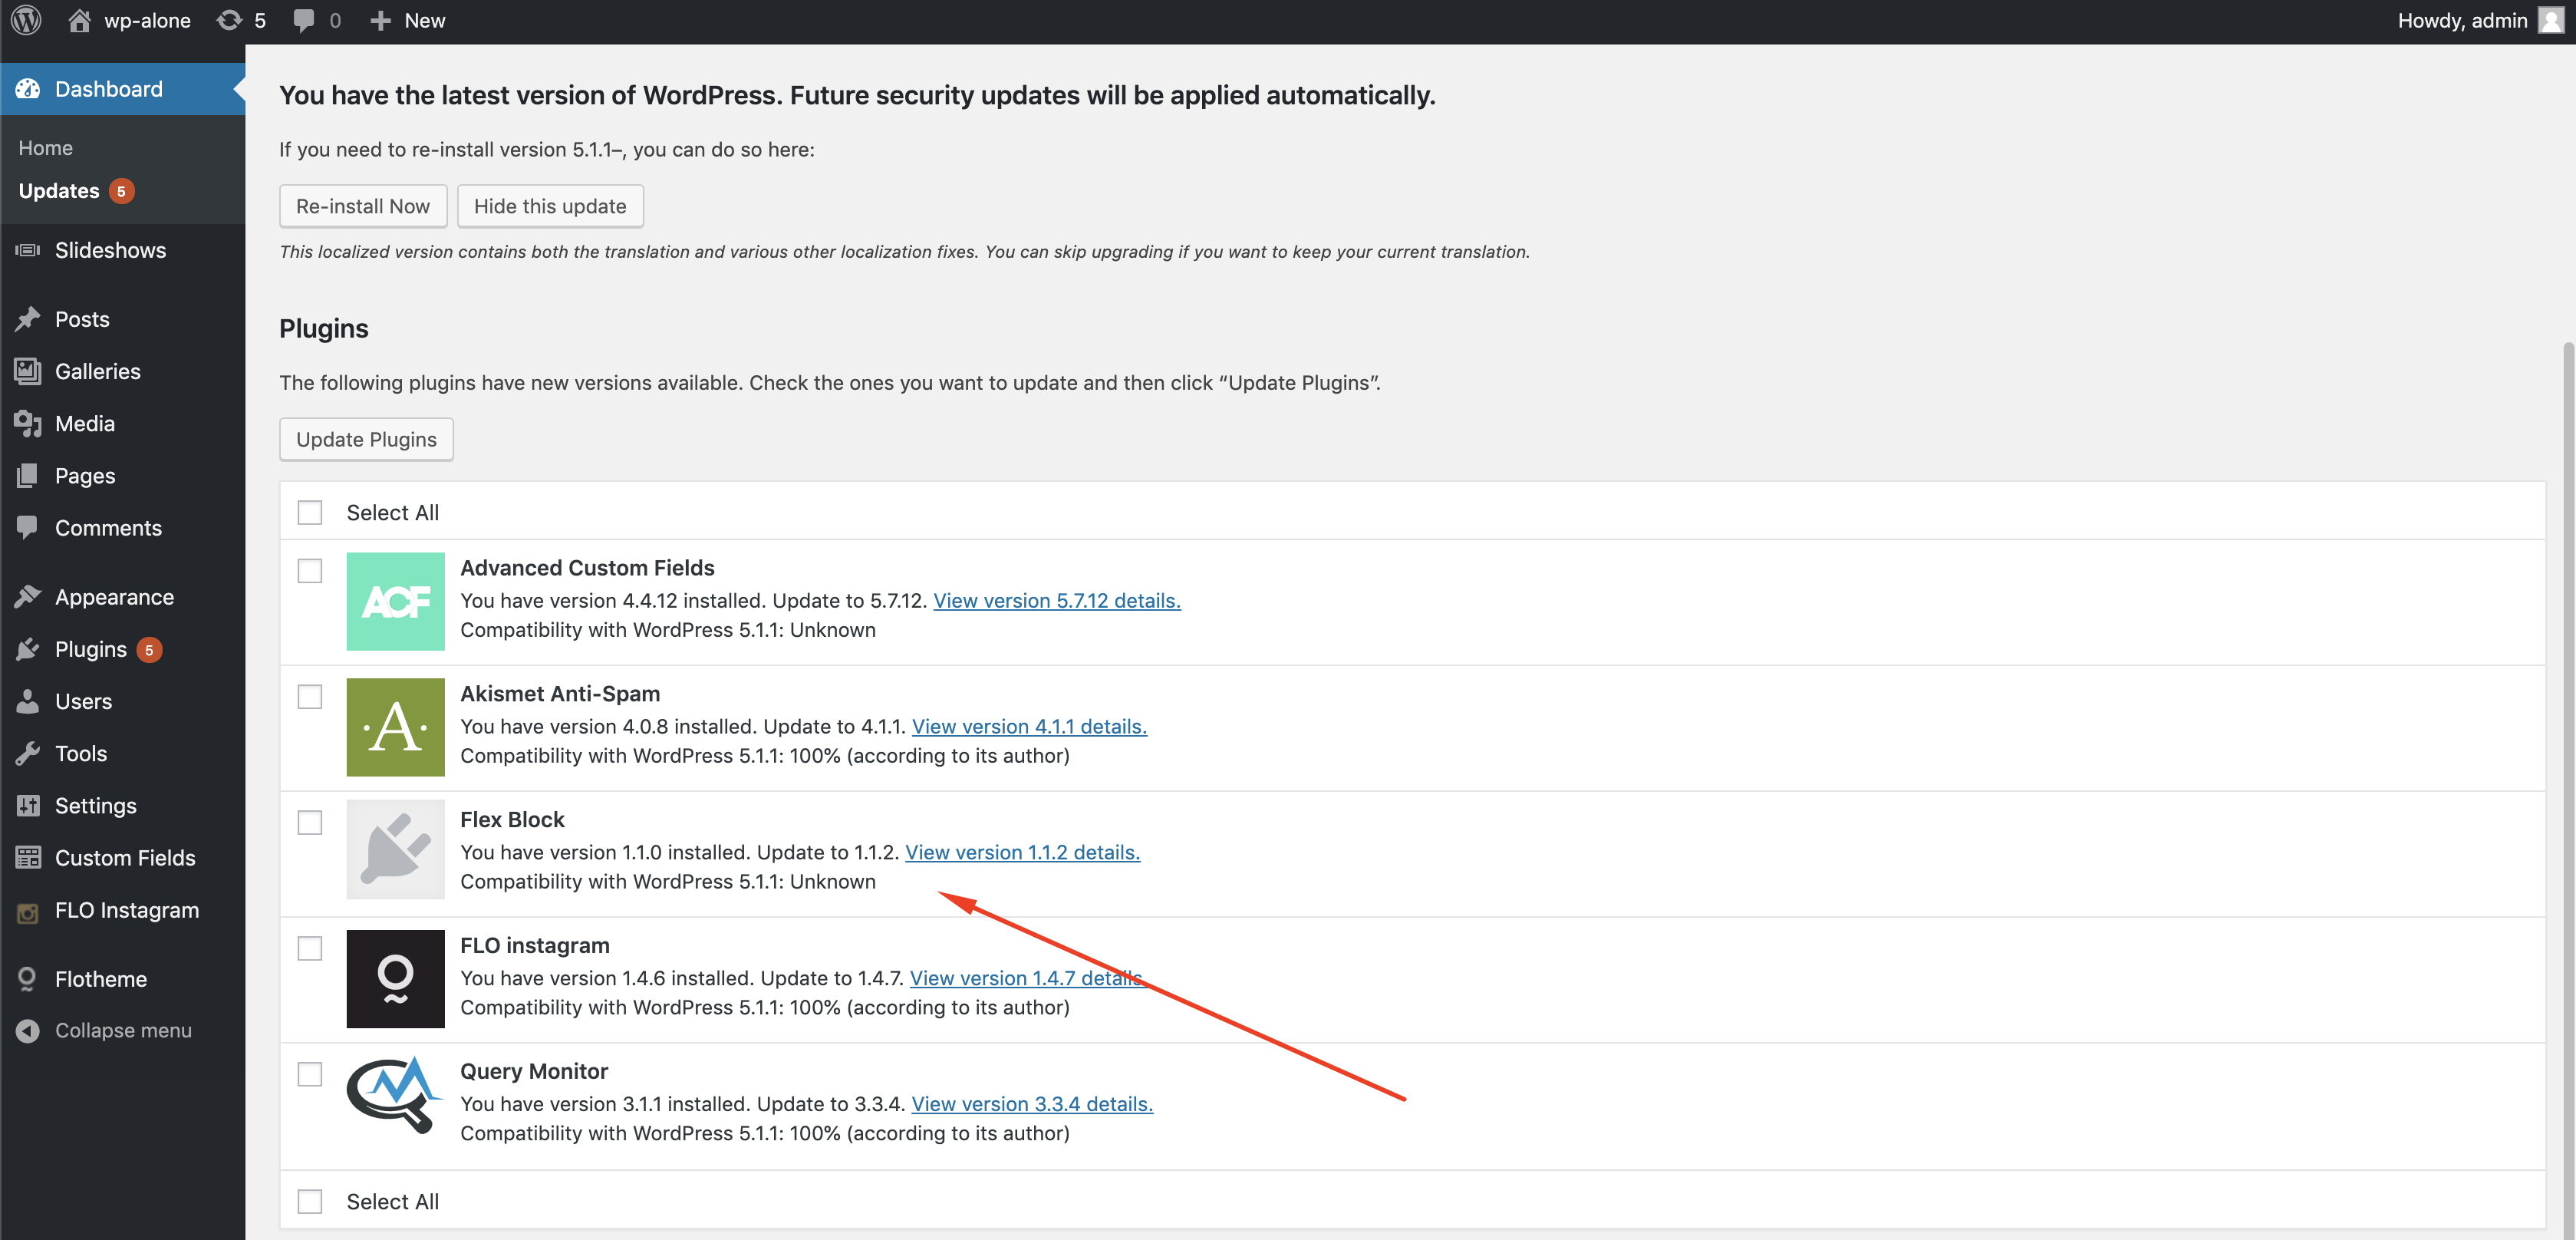The height and width of the screenshot is (1240, 2576).
Task: Click the Comments sidebar icon
Action: pyautogui.click(x=28, y=528)
